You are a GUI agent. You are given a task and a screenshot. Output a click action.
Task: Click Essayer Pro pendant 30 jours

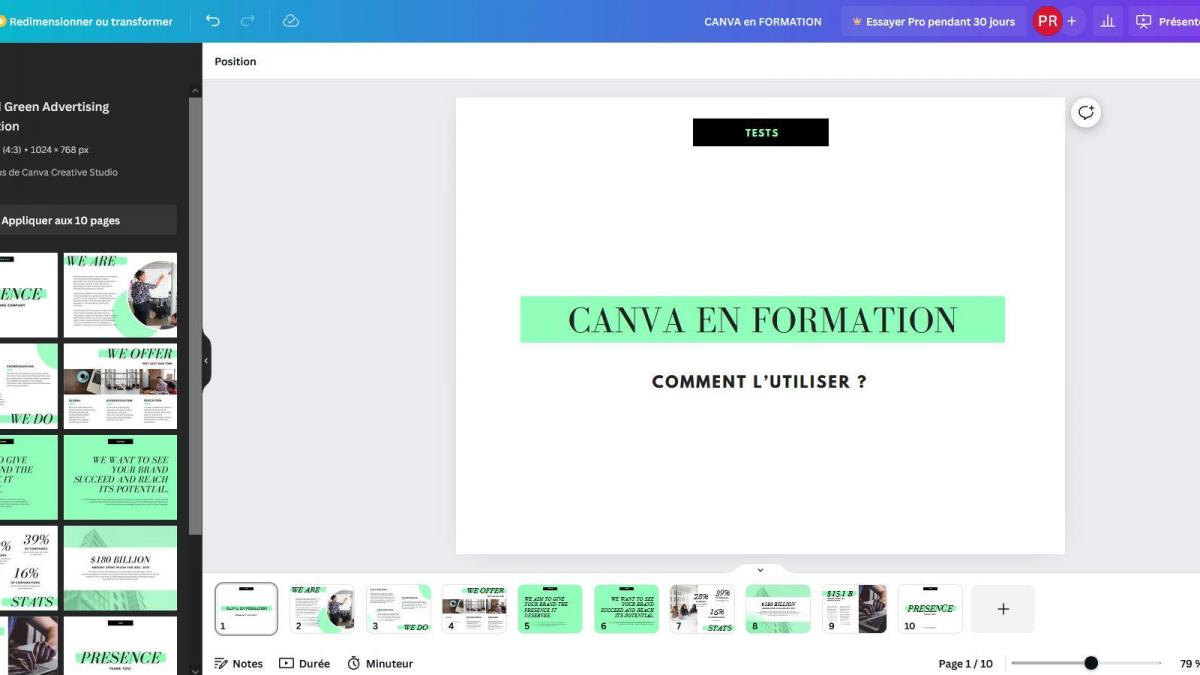(933, 21)
